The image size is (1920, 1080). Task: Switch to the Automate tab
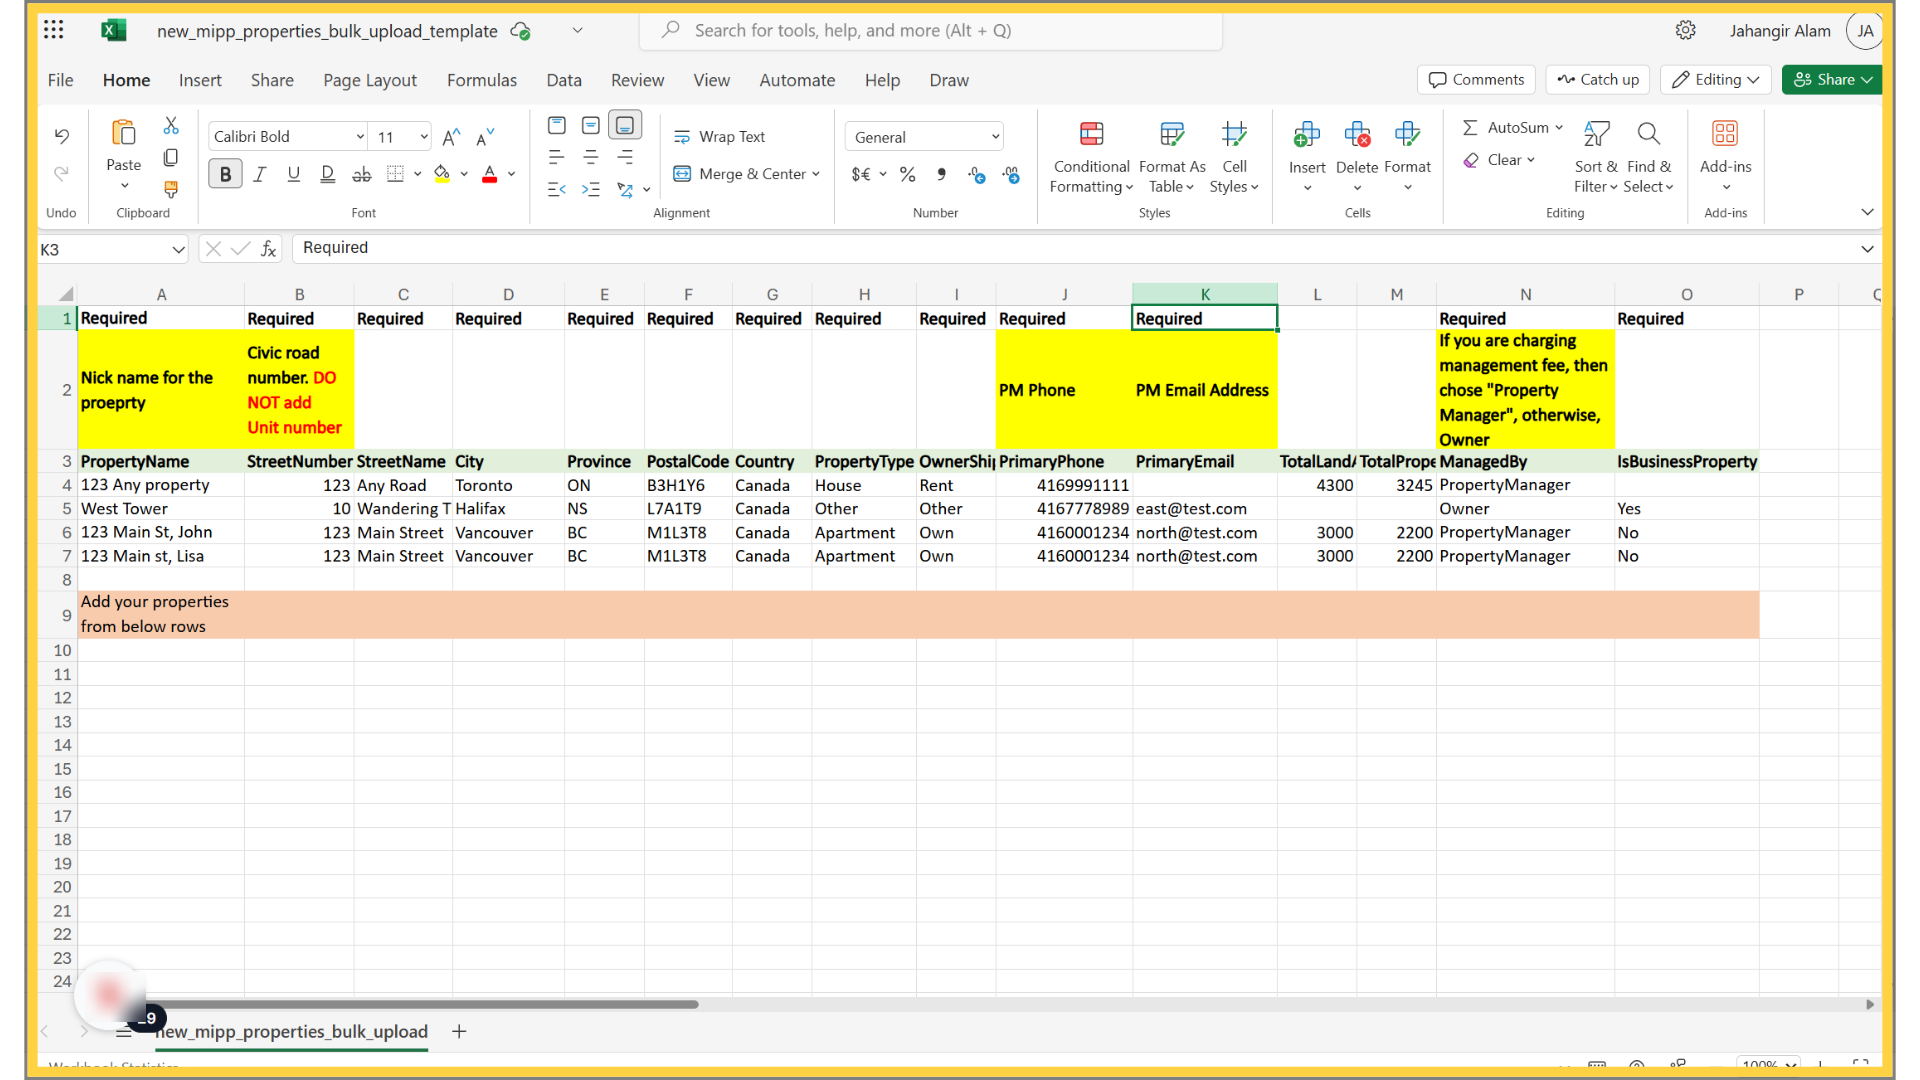[797, 80]
